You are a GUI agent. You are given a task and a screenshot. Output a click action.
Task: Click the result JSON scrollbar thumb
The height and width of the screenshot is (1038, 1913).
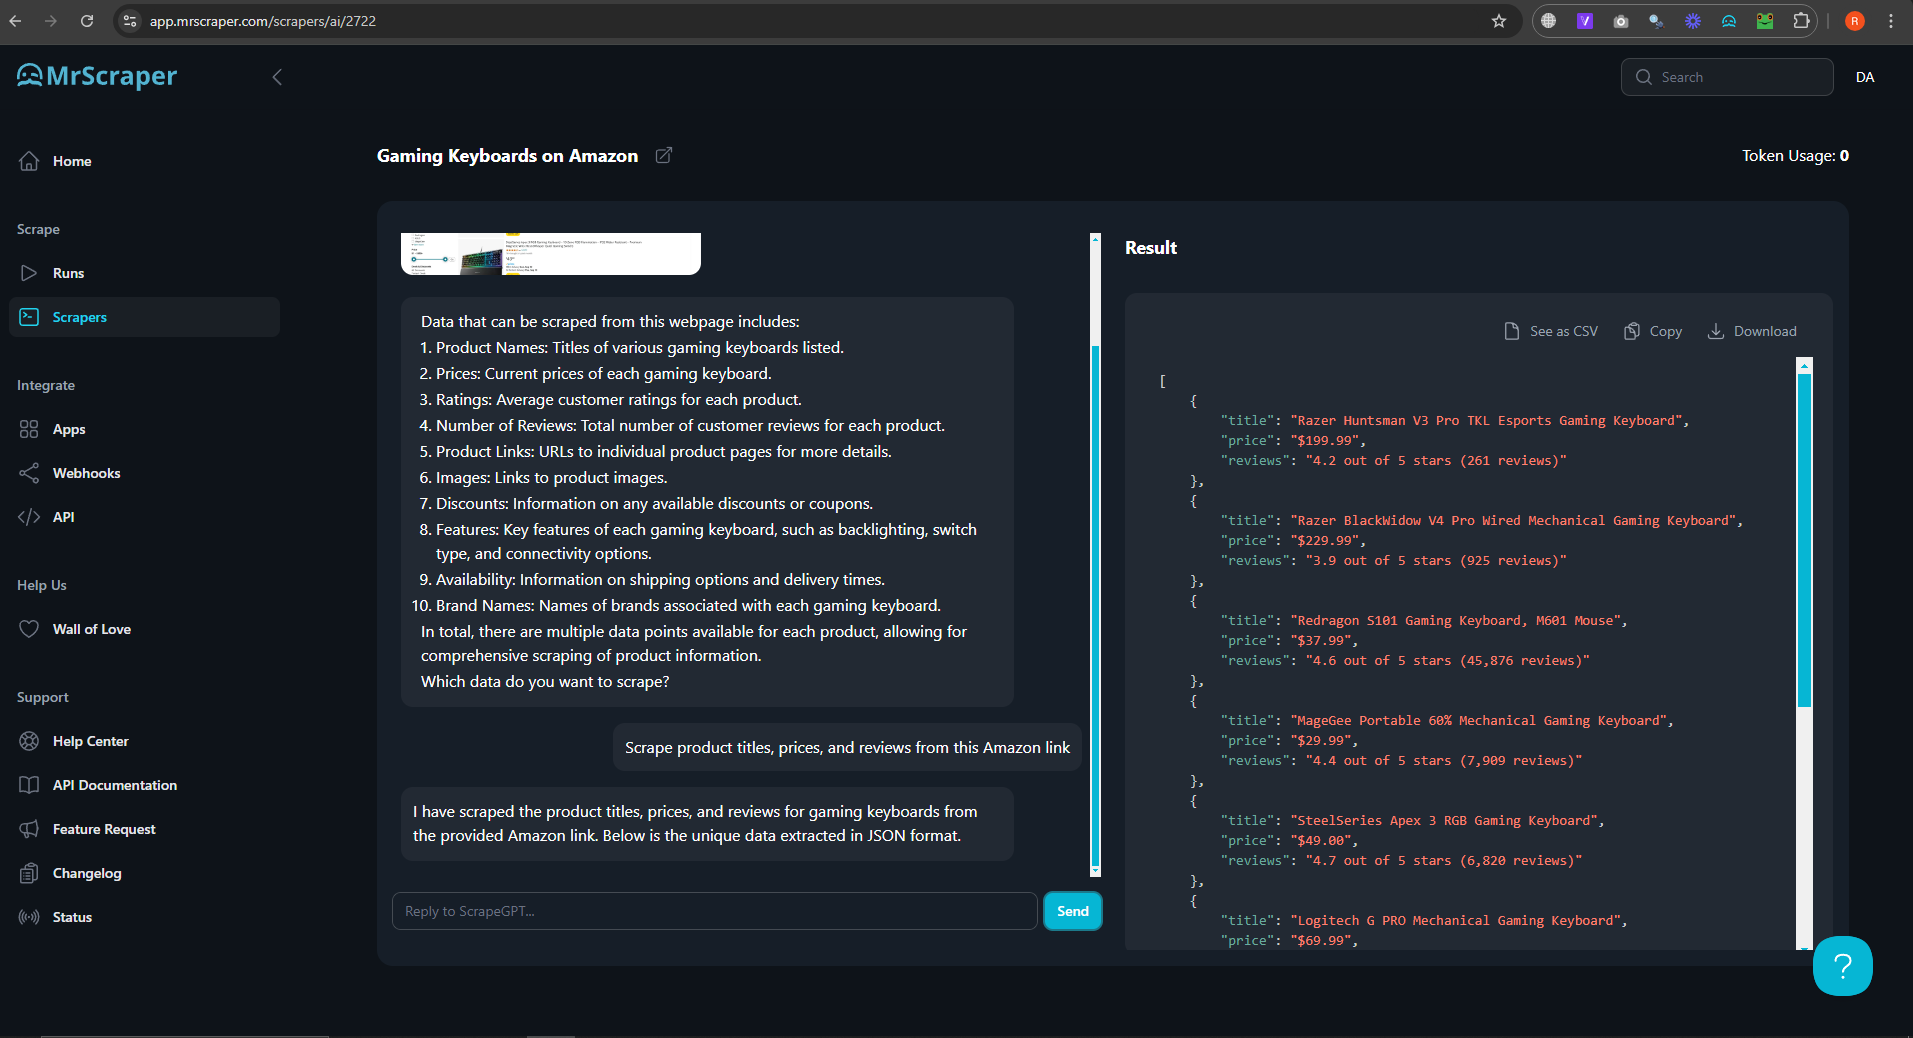click(1804, 540)
